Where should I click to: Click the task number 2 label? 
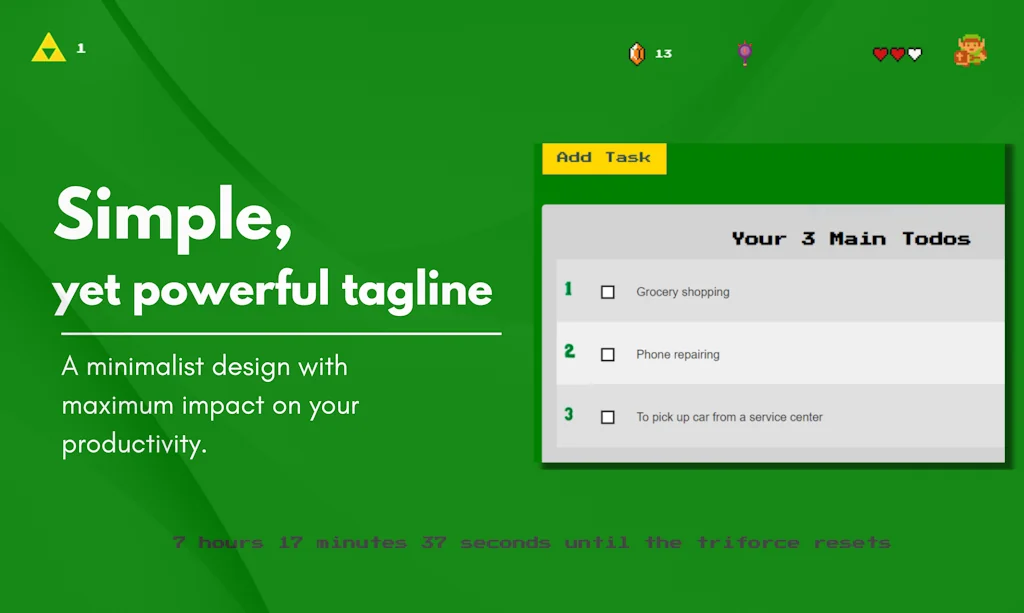(x=569, y=352)
